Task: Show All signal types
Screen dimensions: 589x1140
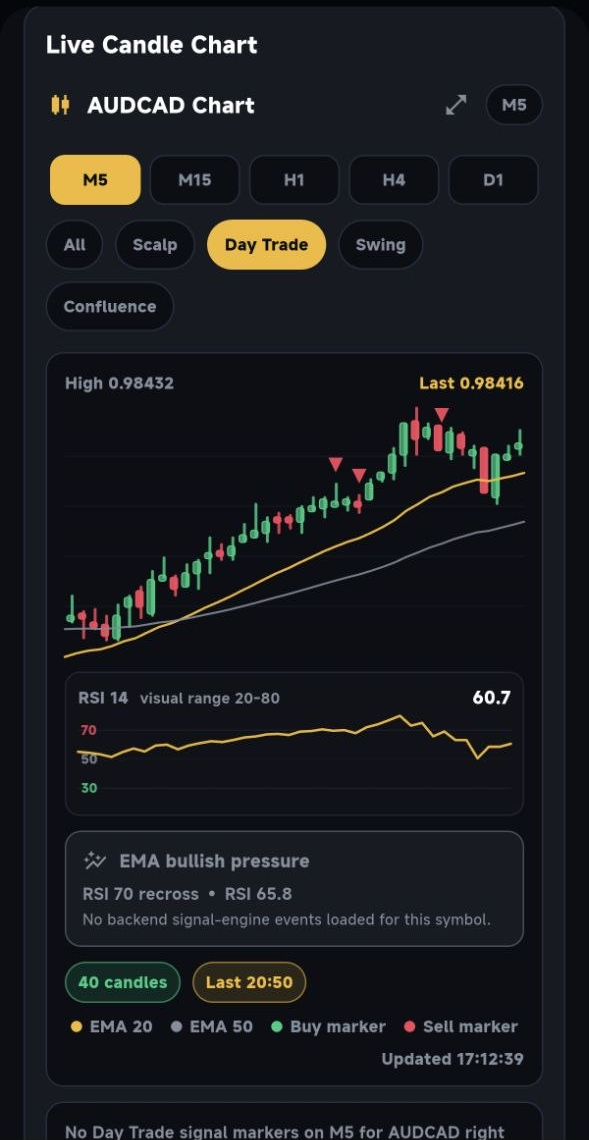Action: (x=74, y=245)
